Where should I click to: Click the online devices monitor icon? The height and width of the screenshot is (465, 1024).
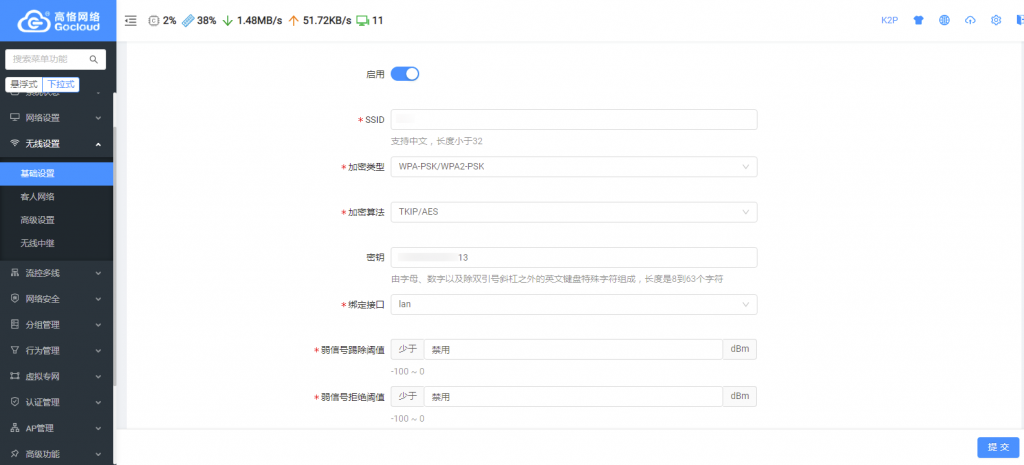[x=362, y=21]
